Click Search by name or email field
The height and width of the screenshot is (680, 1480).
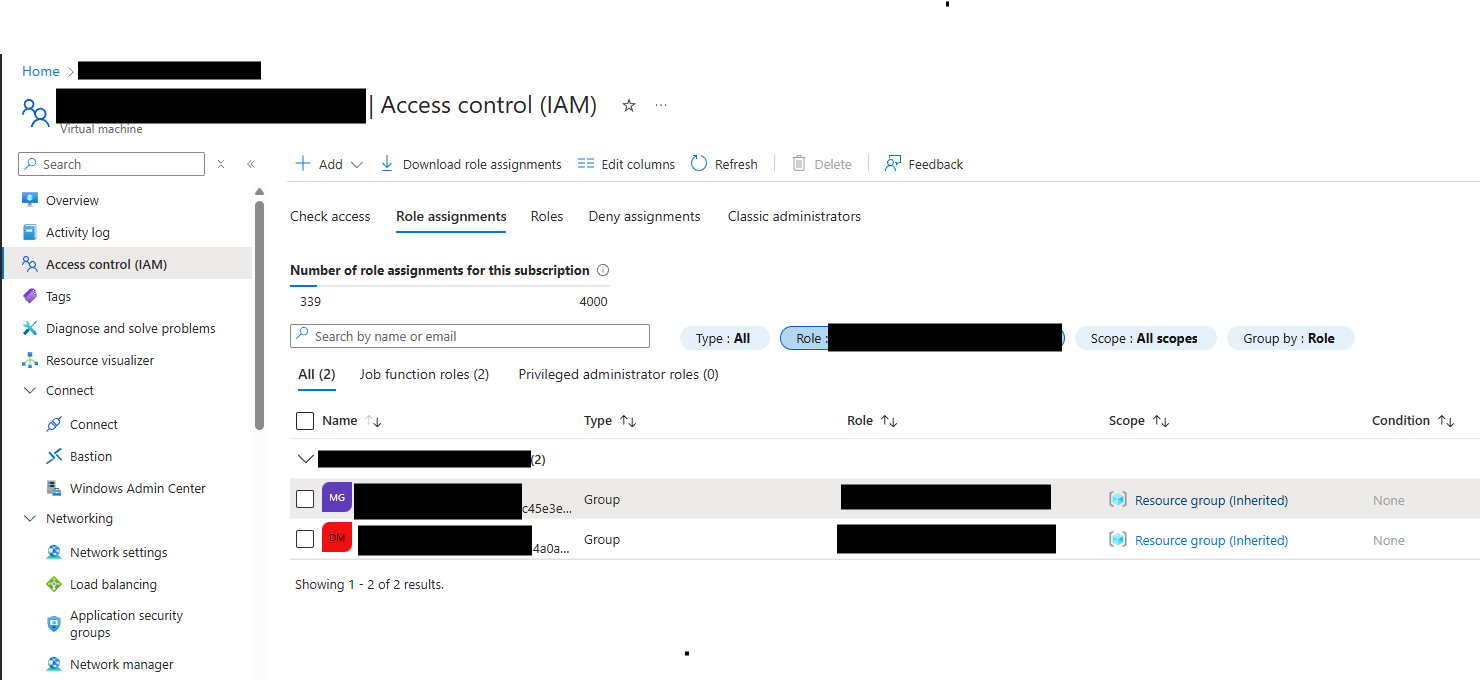click(x=470, y=336)
